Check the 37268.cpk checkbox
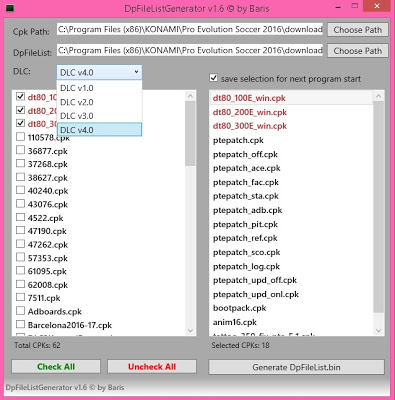 point(20,163)
